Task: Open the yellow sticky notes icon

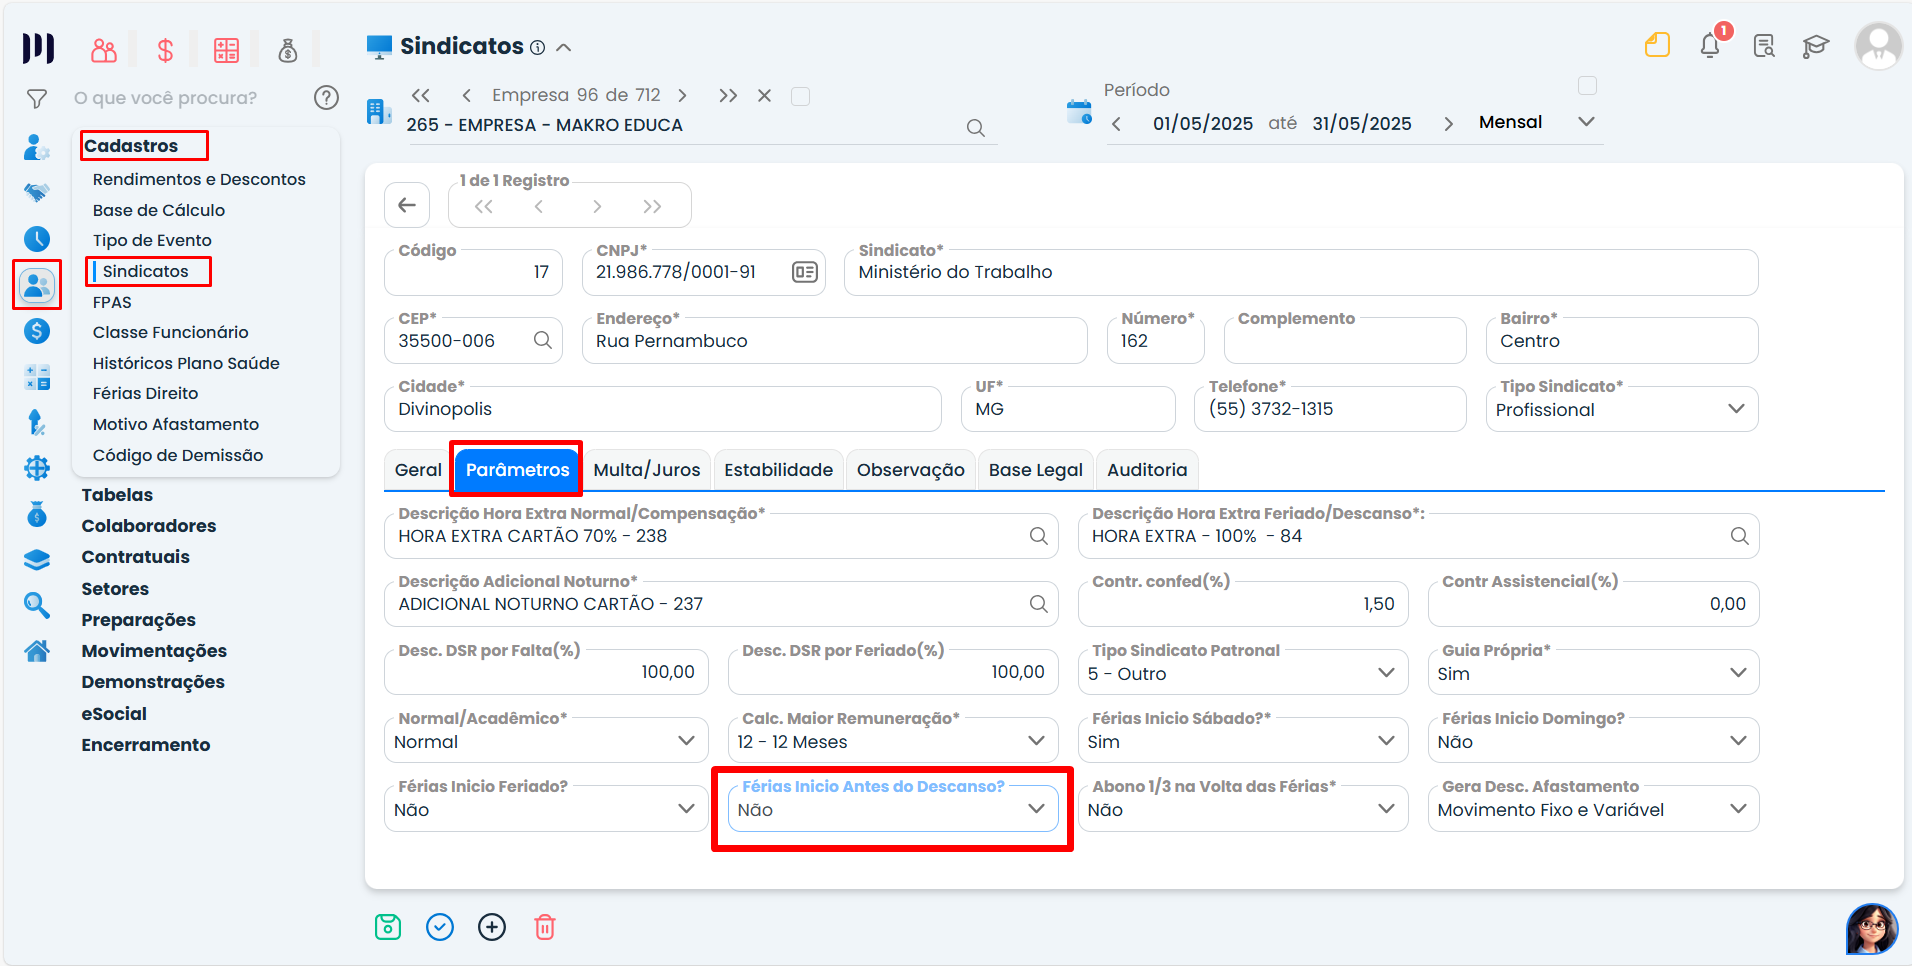Action: click(1657, 46)
